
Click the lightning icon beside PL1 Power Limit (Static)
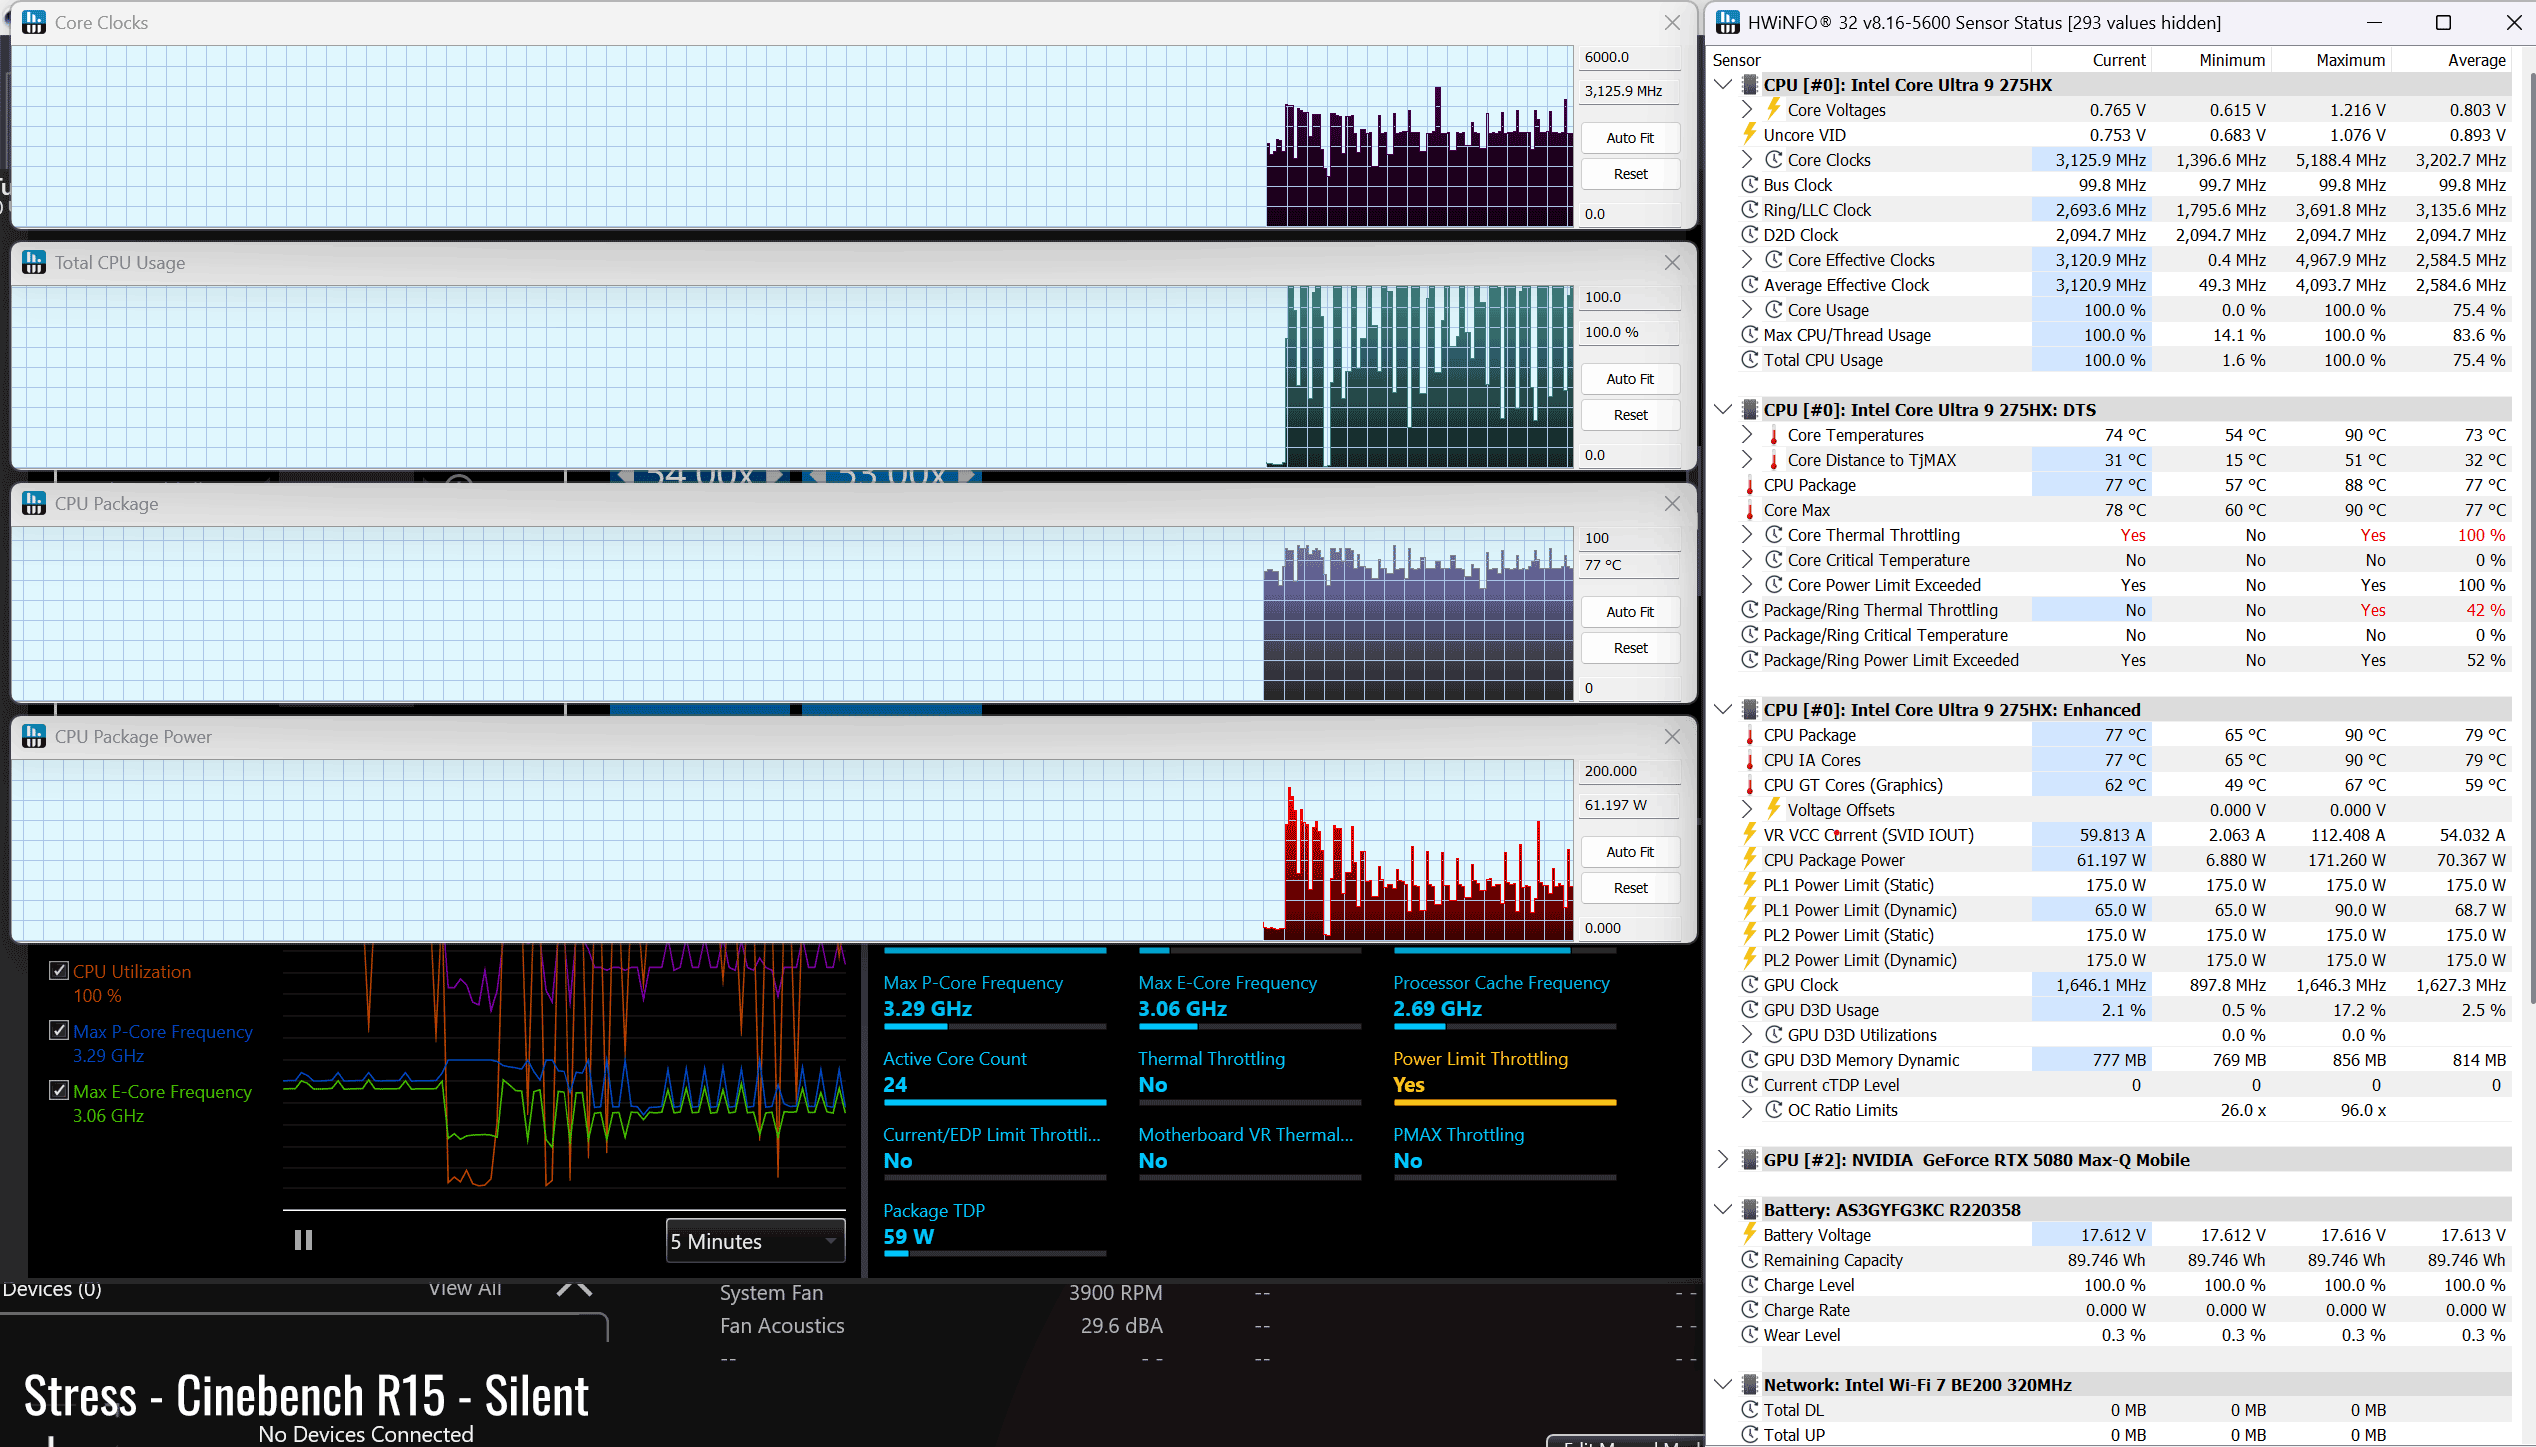1750,884
